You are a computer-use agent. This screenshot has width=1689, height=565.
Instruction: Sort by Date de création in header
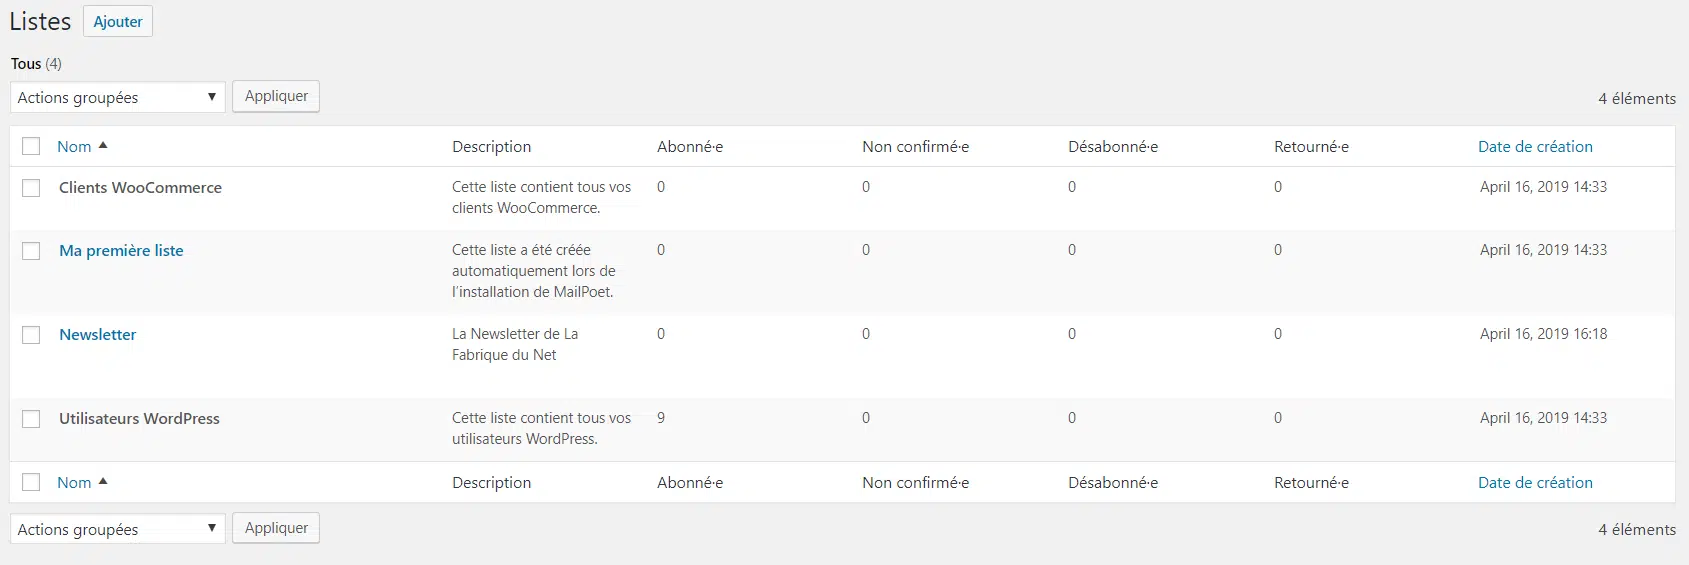click(1535, 146)
